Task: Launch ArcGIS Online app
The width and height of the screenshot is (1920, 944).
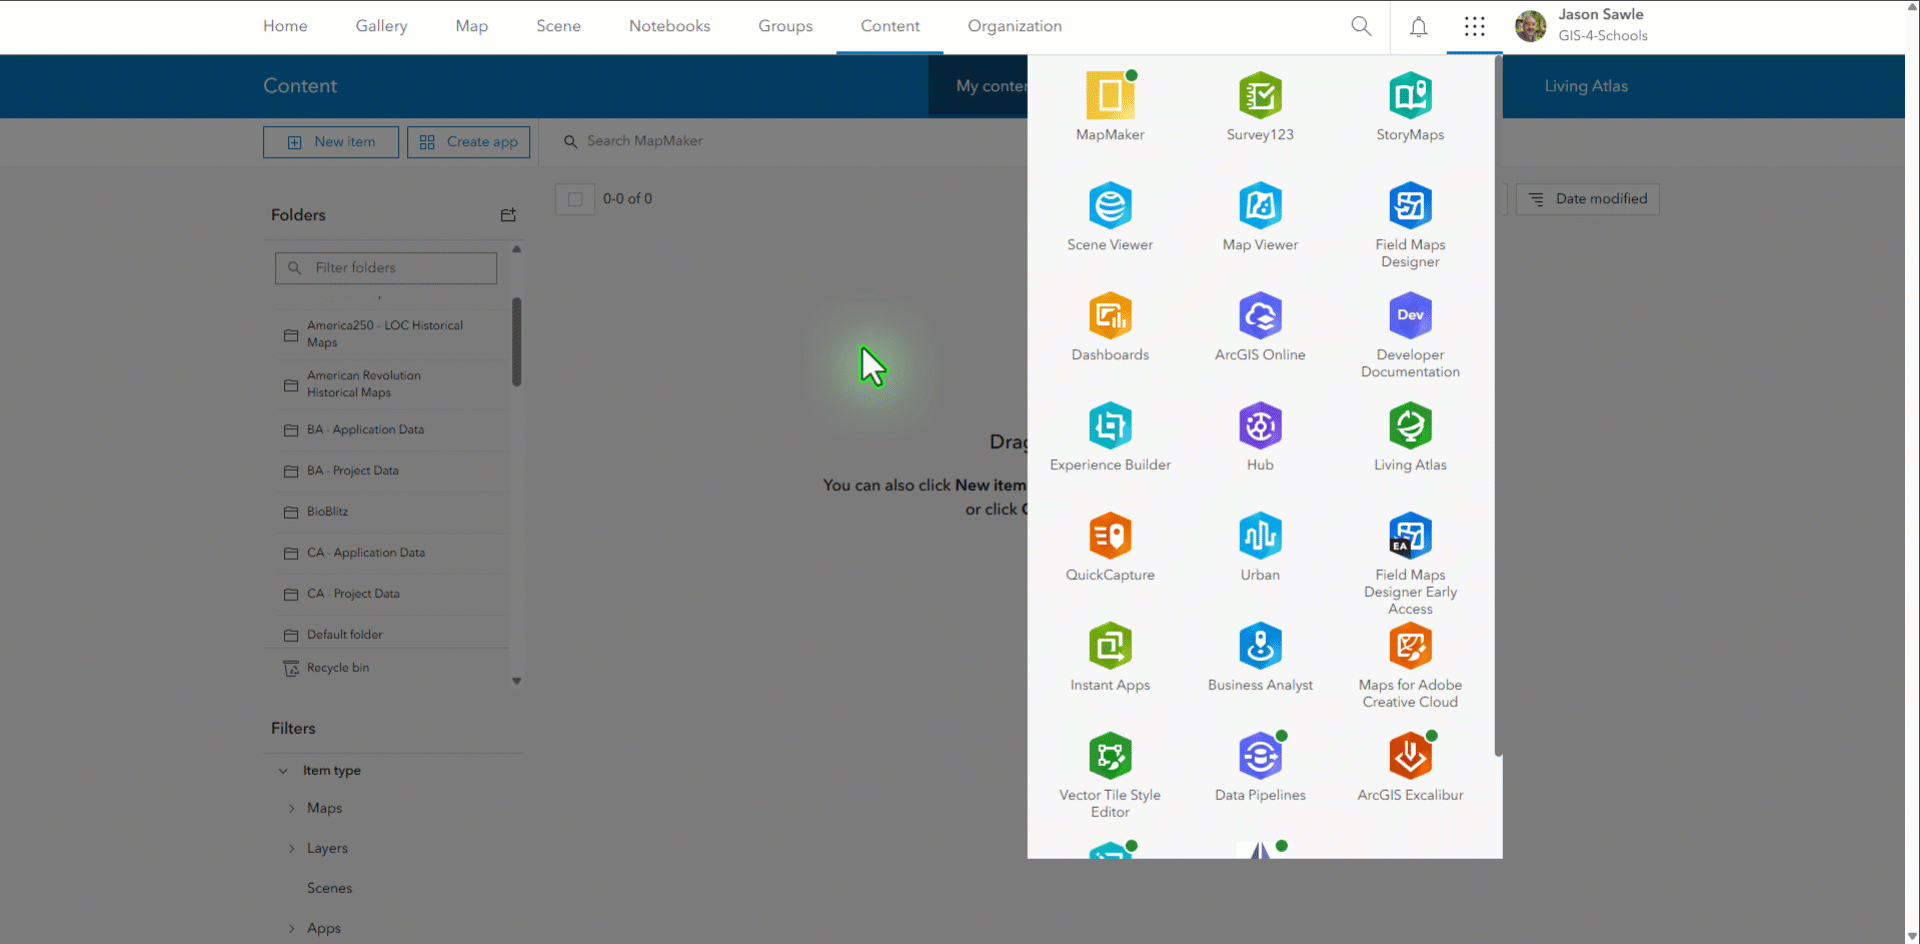Action: click(1260, 327)
